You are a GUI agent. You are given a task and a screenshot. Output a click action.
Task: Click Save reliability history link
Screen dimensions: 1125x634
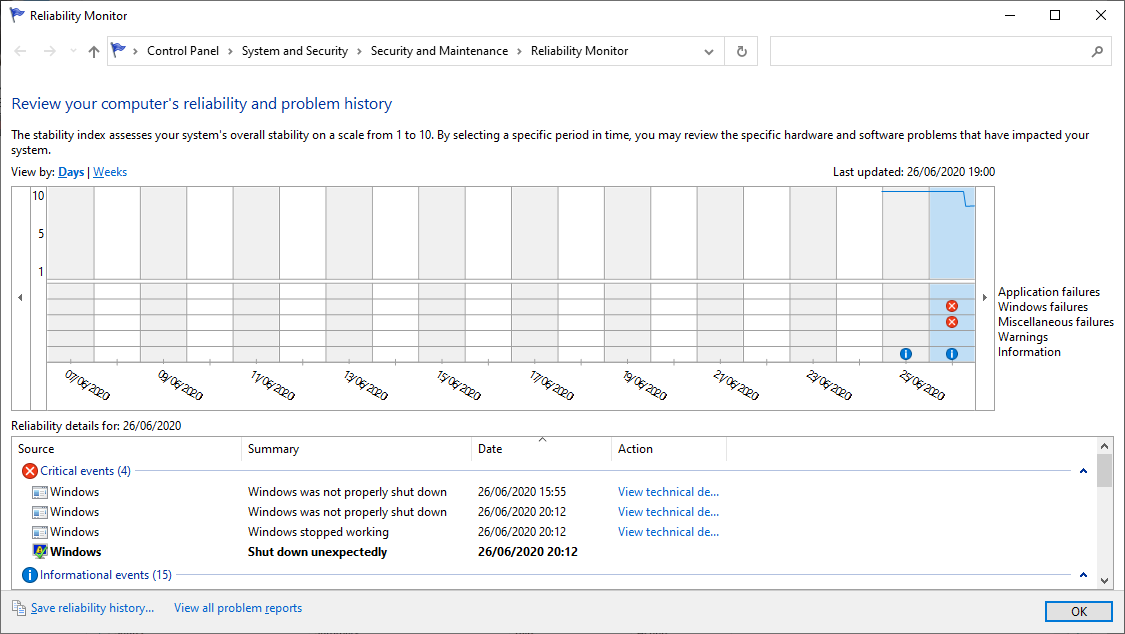tap(93, 608)
